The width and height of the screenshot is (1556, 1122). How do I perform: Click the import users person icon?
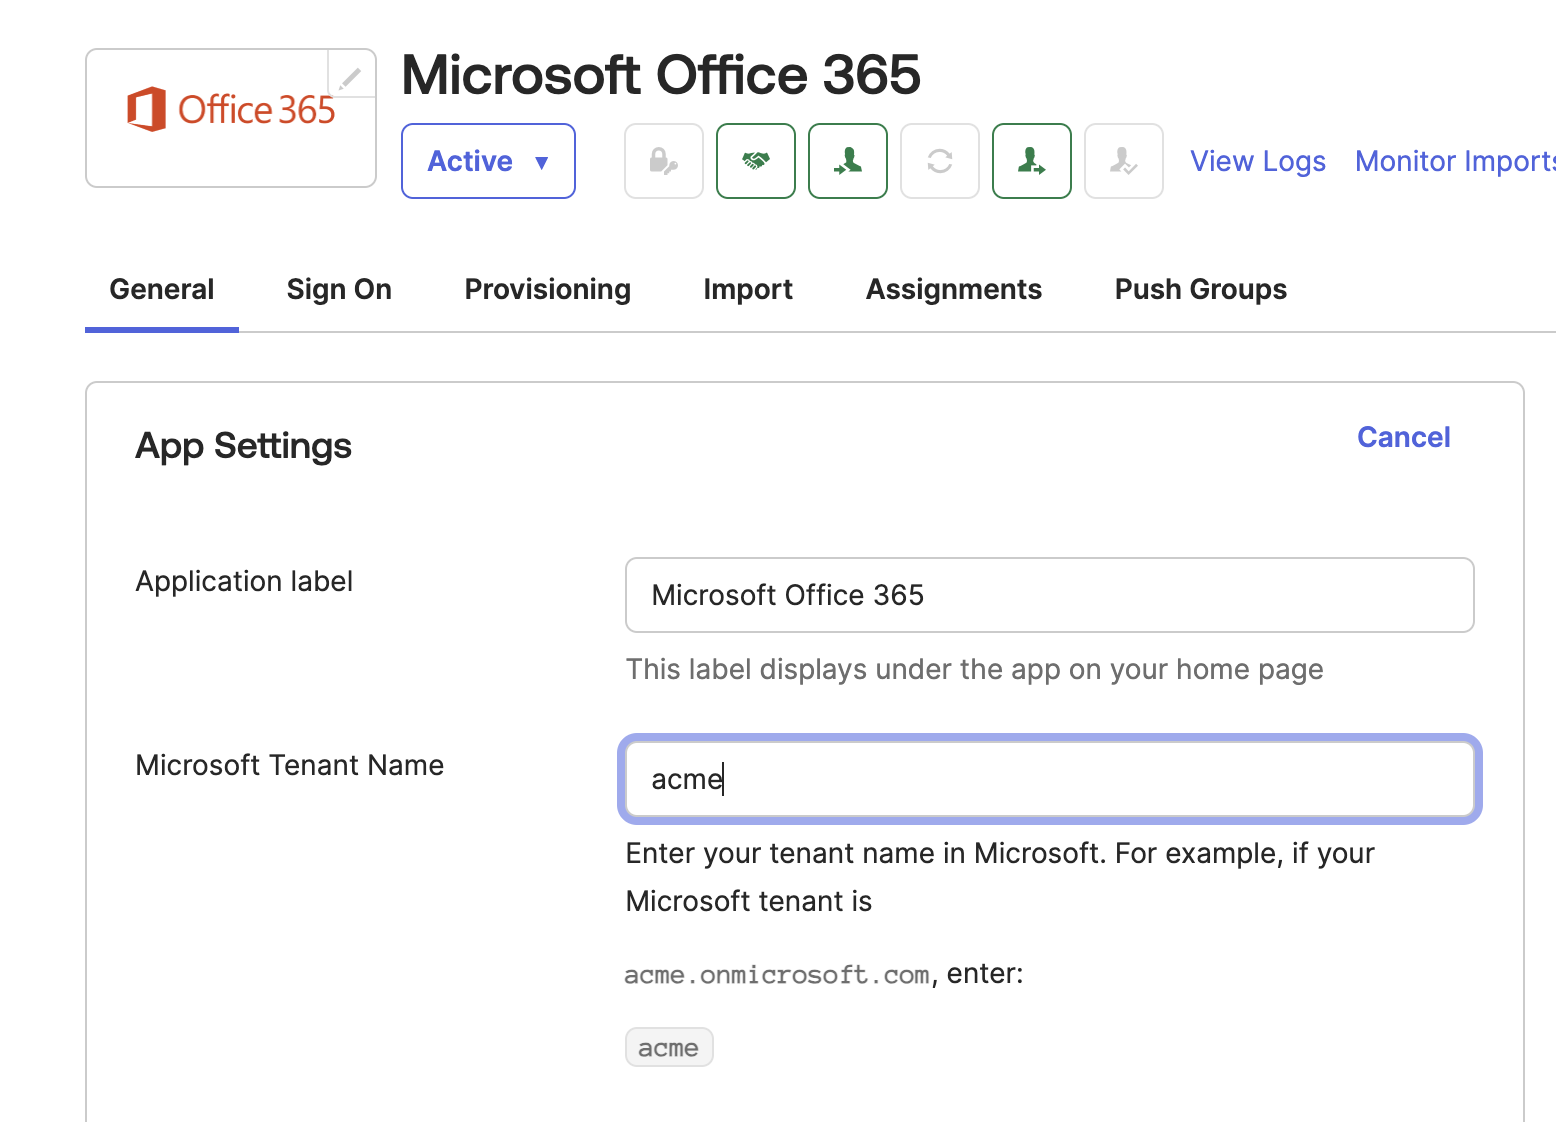click(848, 161)
